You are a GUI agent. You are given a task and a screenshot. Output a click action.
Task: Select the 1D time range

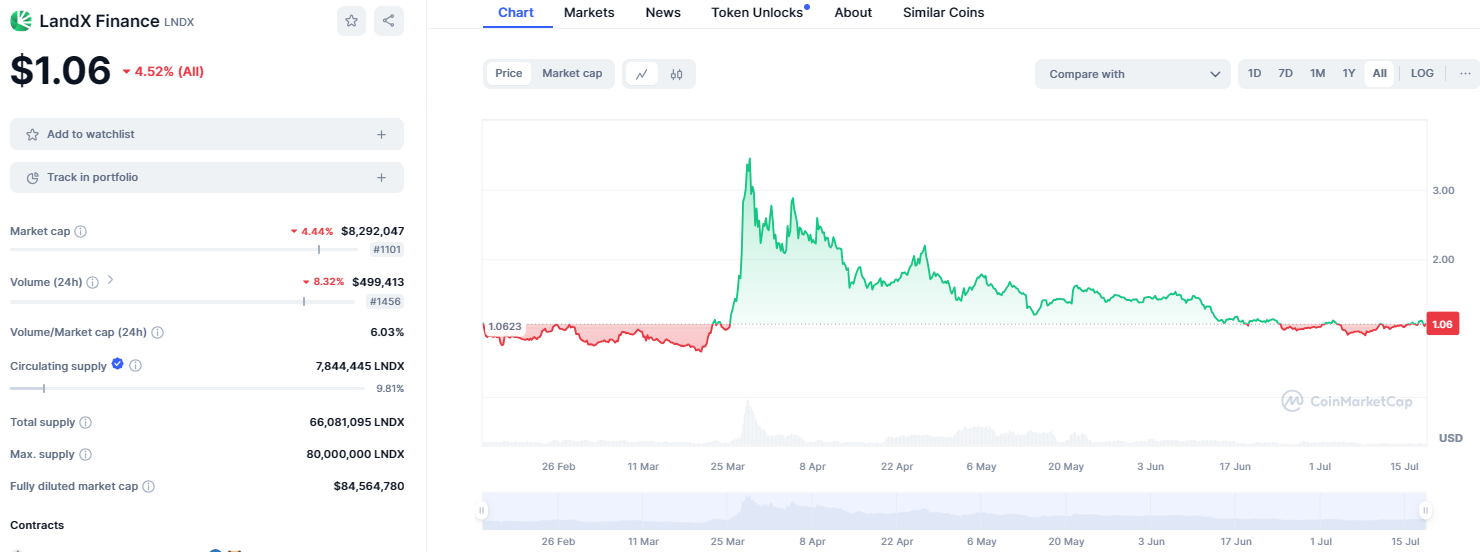[x=1254, y=74]
